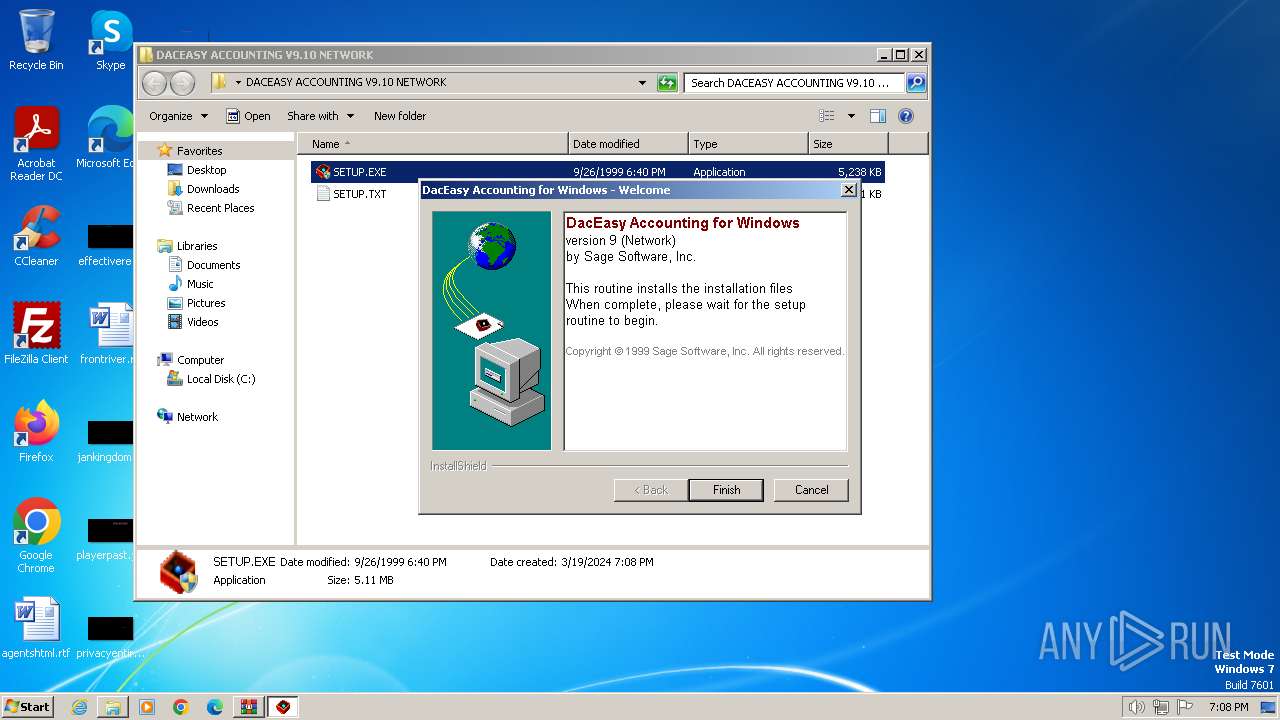Select the Skype desktop shortcut
This screenshot has height=720, width=1280.
coord(110,40)
